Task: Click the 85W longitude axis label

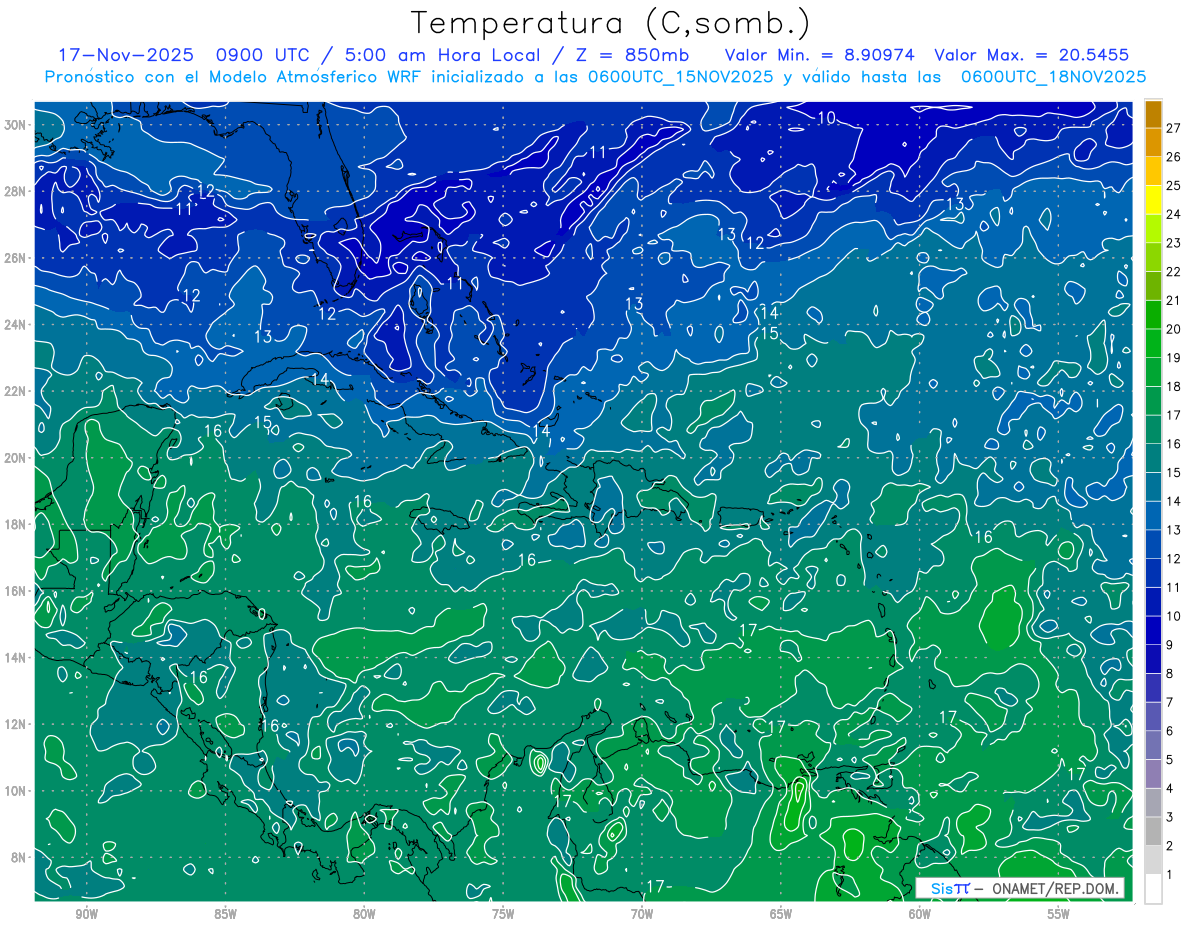Action: click(225, 914)
